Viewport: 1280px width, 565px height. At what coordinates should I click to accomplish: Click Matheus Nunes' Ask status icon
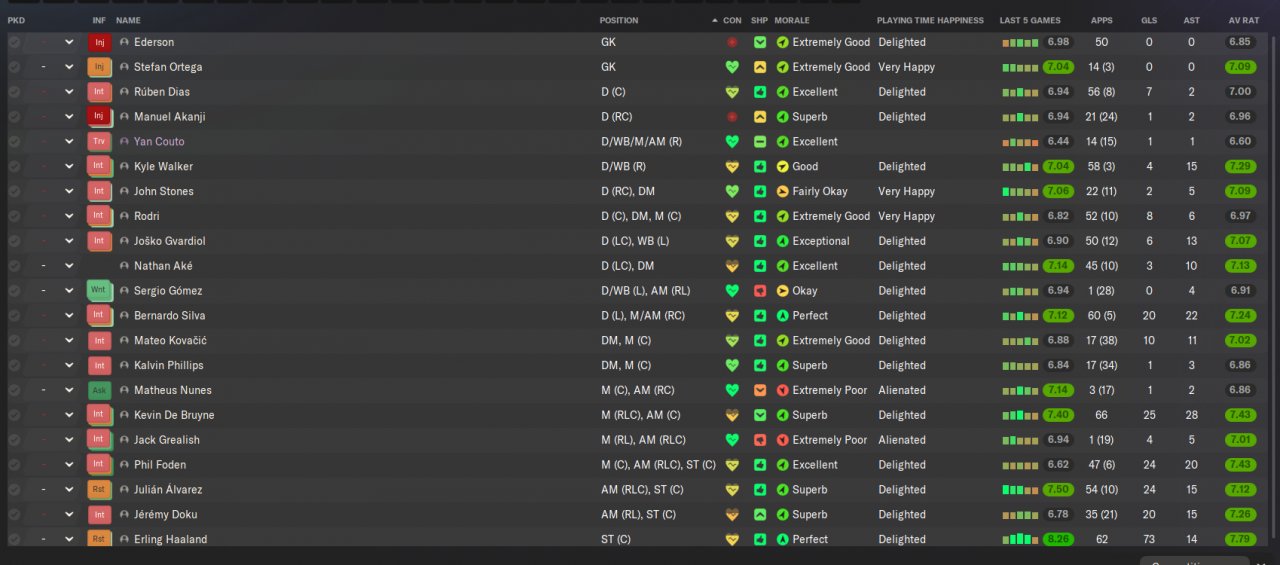(99, 390)
